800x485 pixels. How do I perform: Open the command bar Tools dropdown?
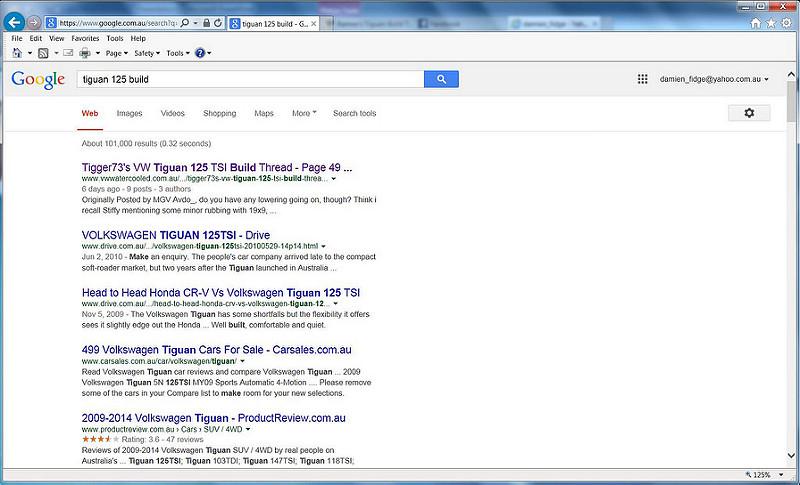coord(178,53)
